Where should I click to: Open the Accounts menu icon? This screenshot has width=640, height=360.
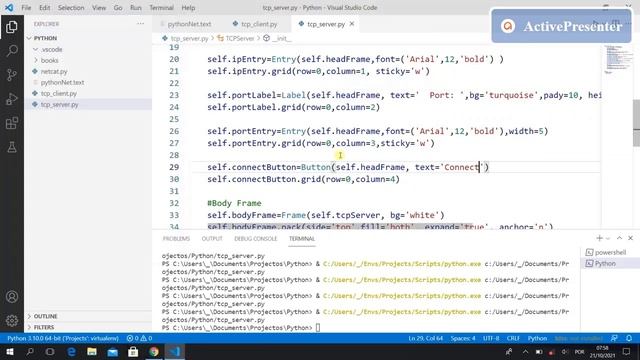click(x=12, y=297)
